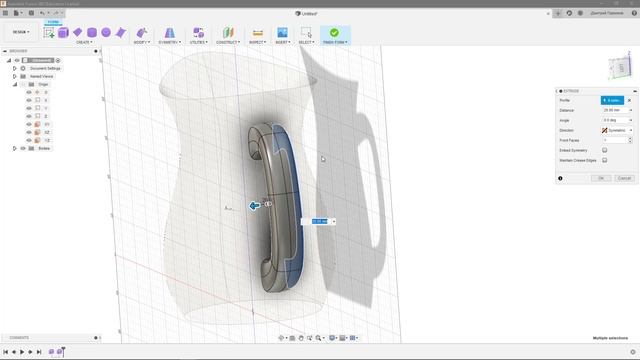640x360 pixels.
Task: Toggle visibility of the XZ plane
Action: tap(29, 132)
